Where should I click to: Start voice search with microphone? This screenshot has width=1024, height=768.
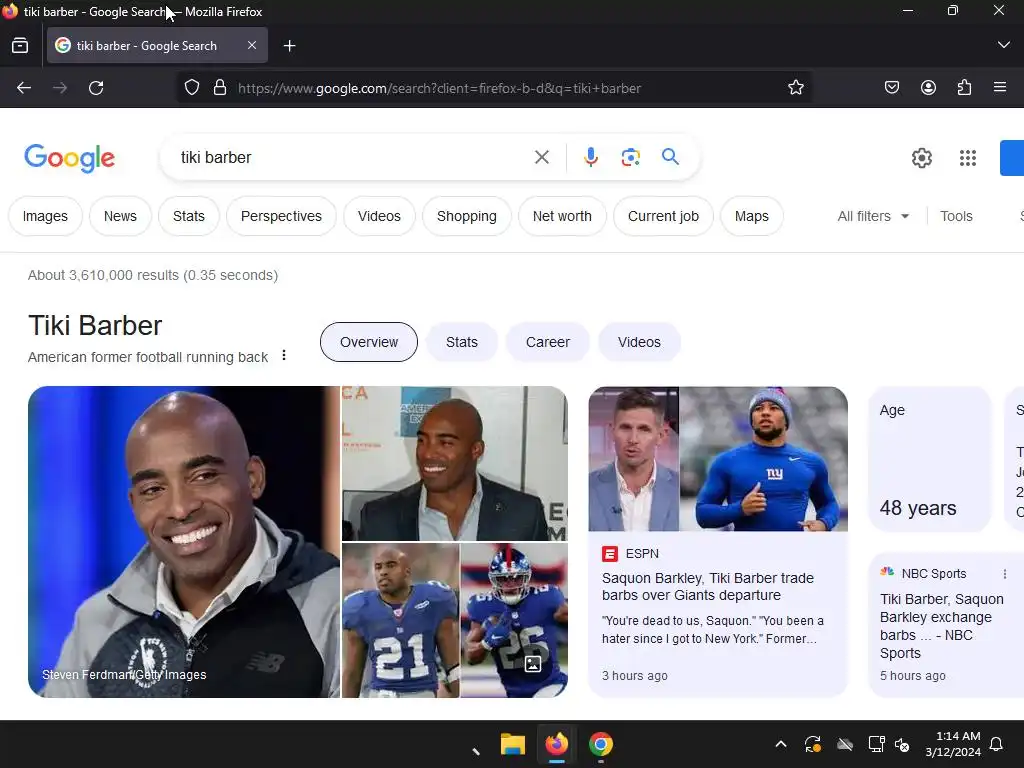(x=590, y=157)
